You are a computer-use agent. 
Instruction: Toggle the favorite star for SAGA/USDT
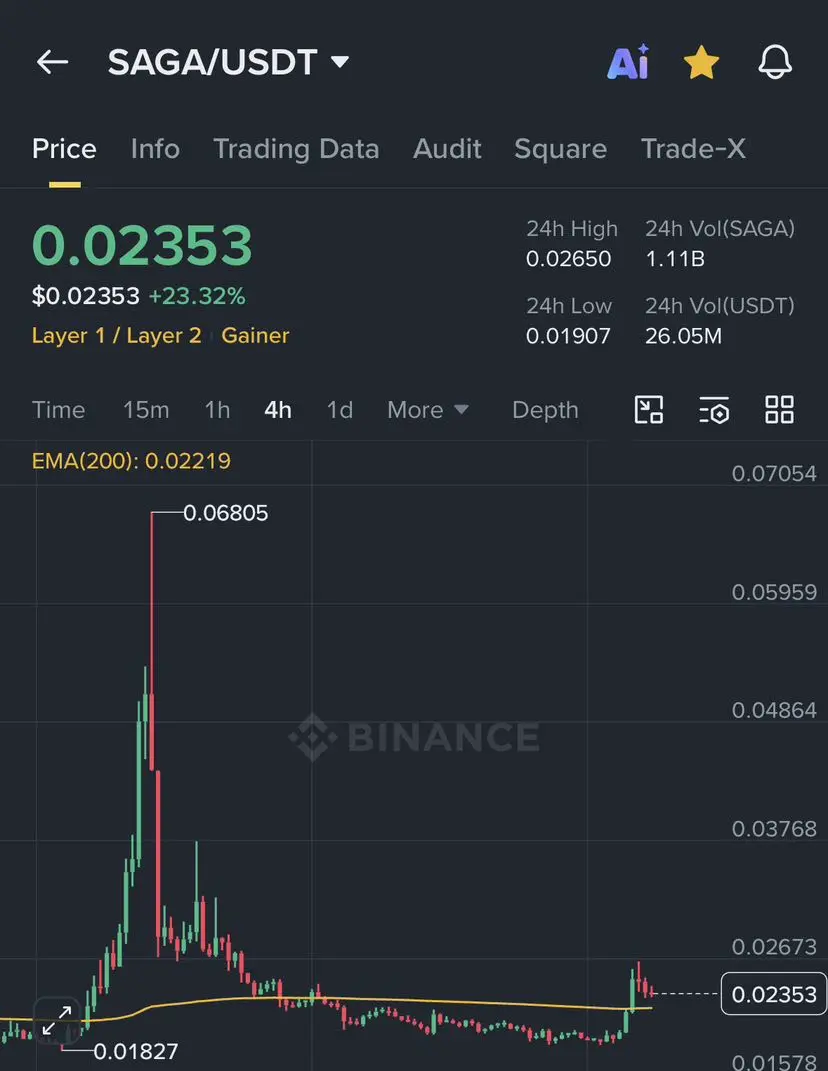coord(701,62)
